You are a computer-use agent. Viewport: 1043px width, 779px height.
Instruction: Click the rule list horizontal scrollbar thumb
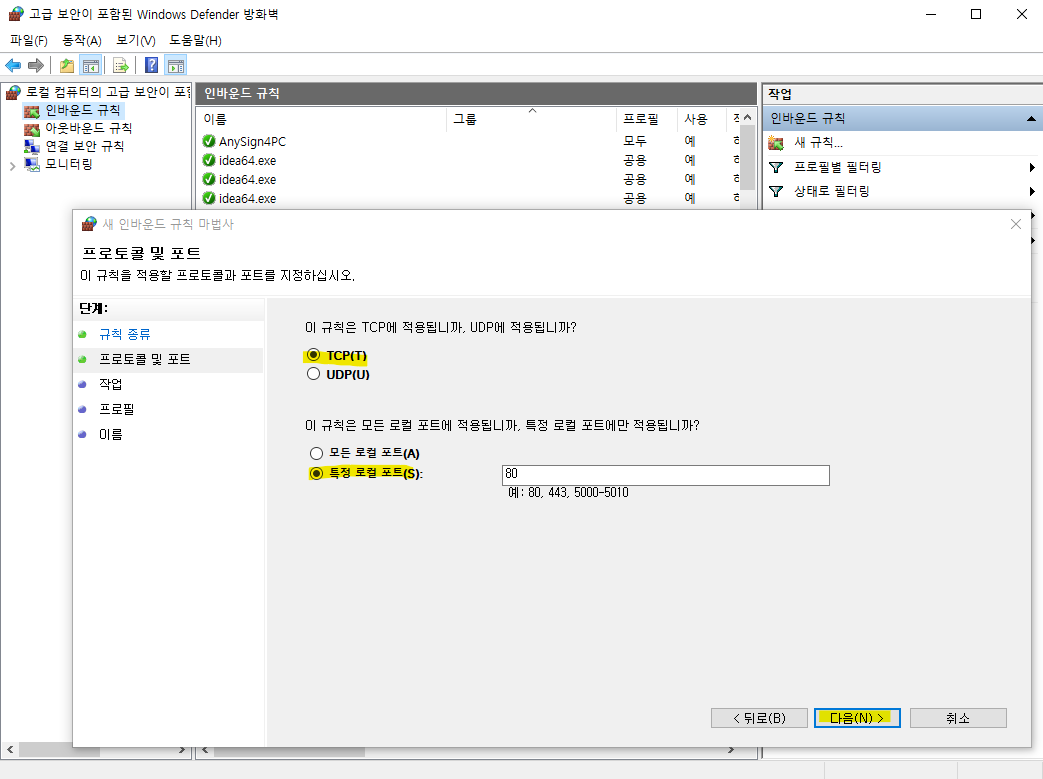click(289, 750)
